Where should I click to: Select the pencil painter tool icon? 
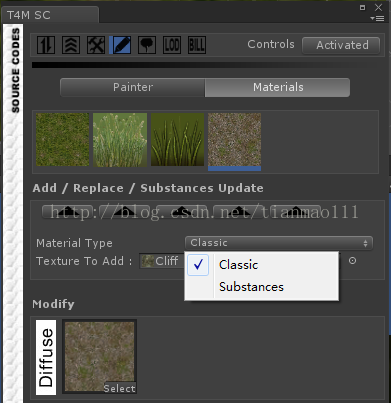(x=121, y=45)
